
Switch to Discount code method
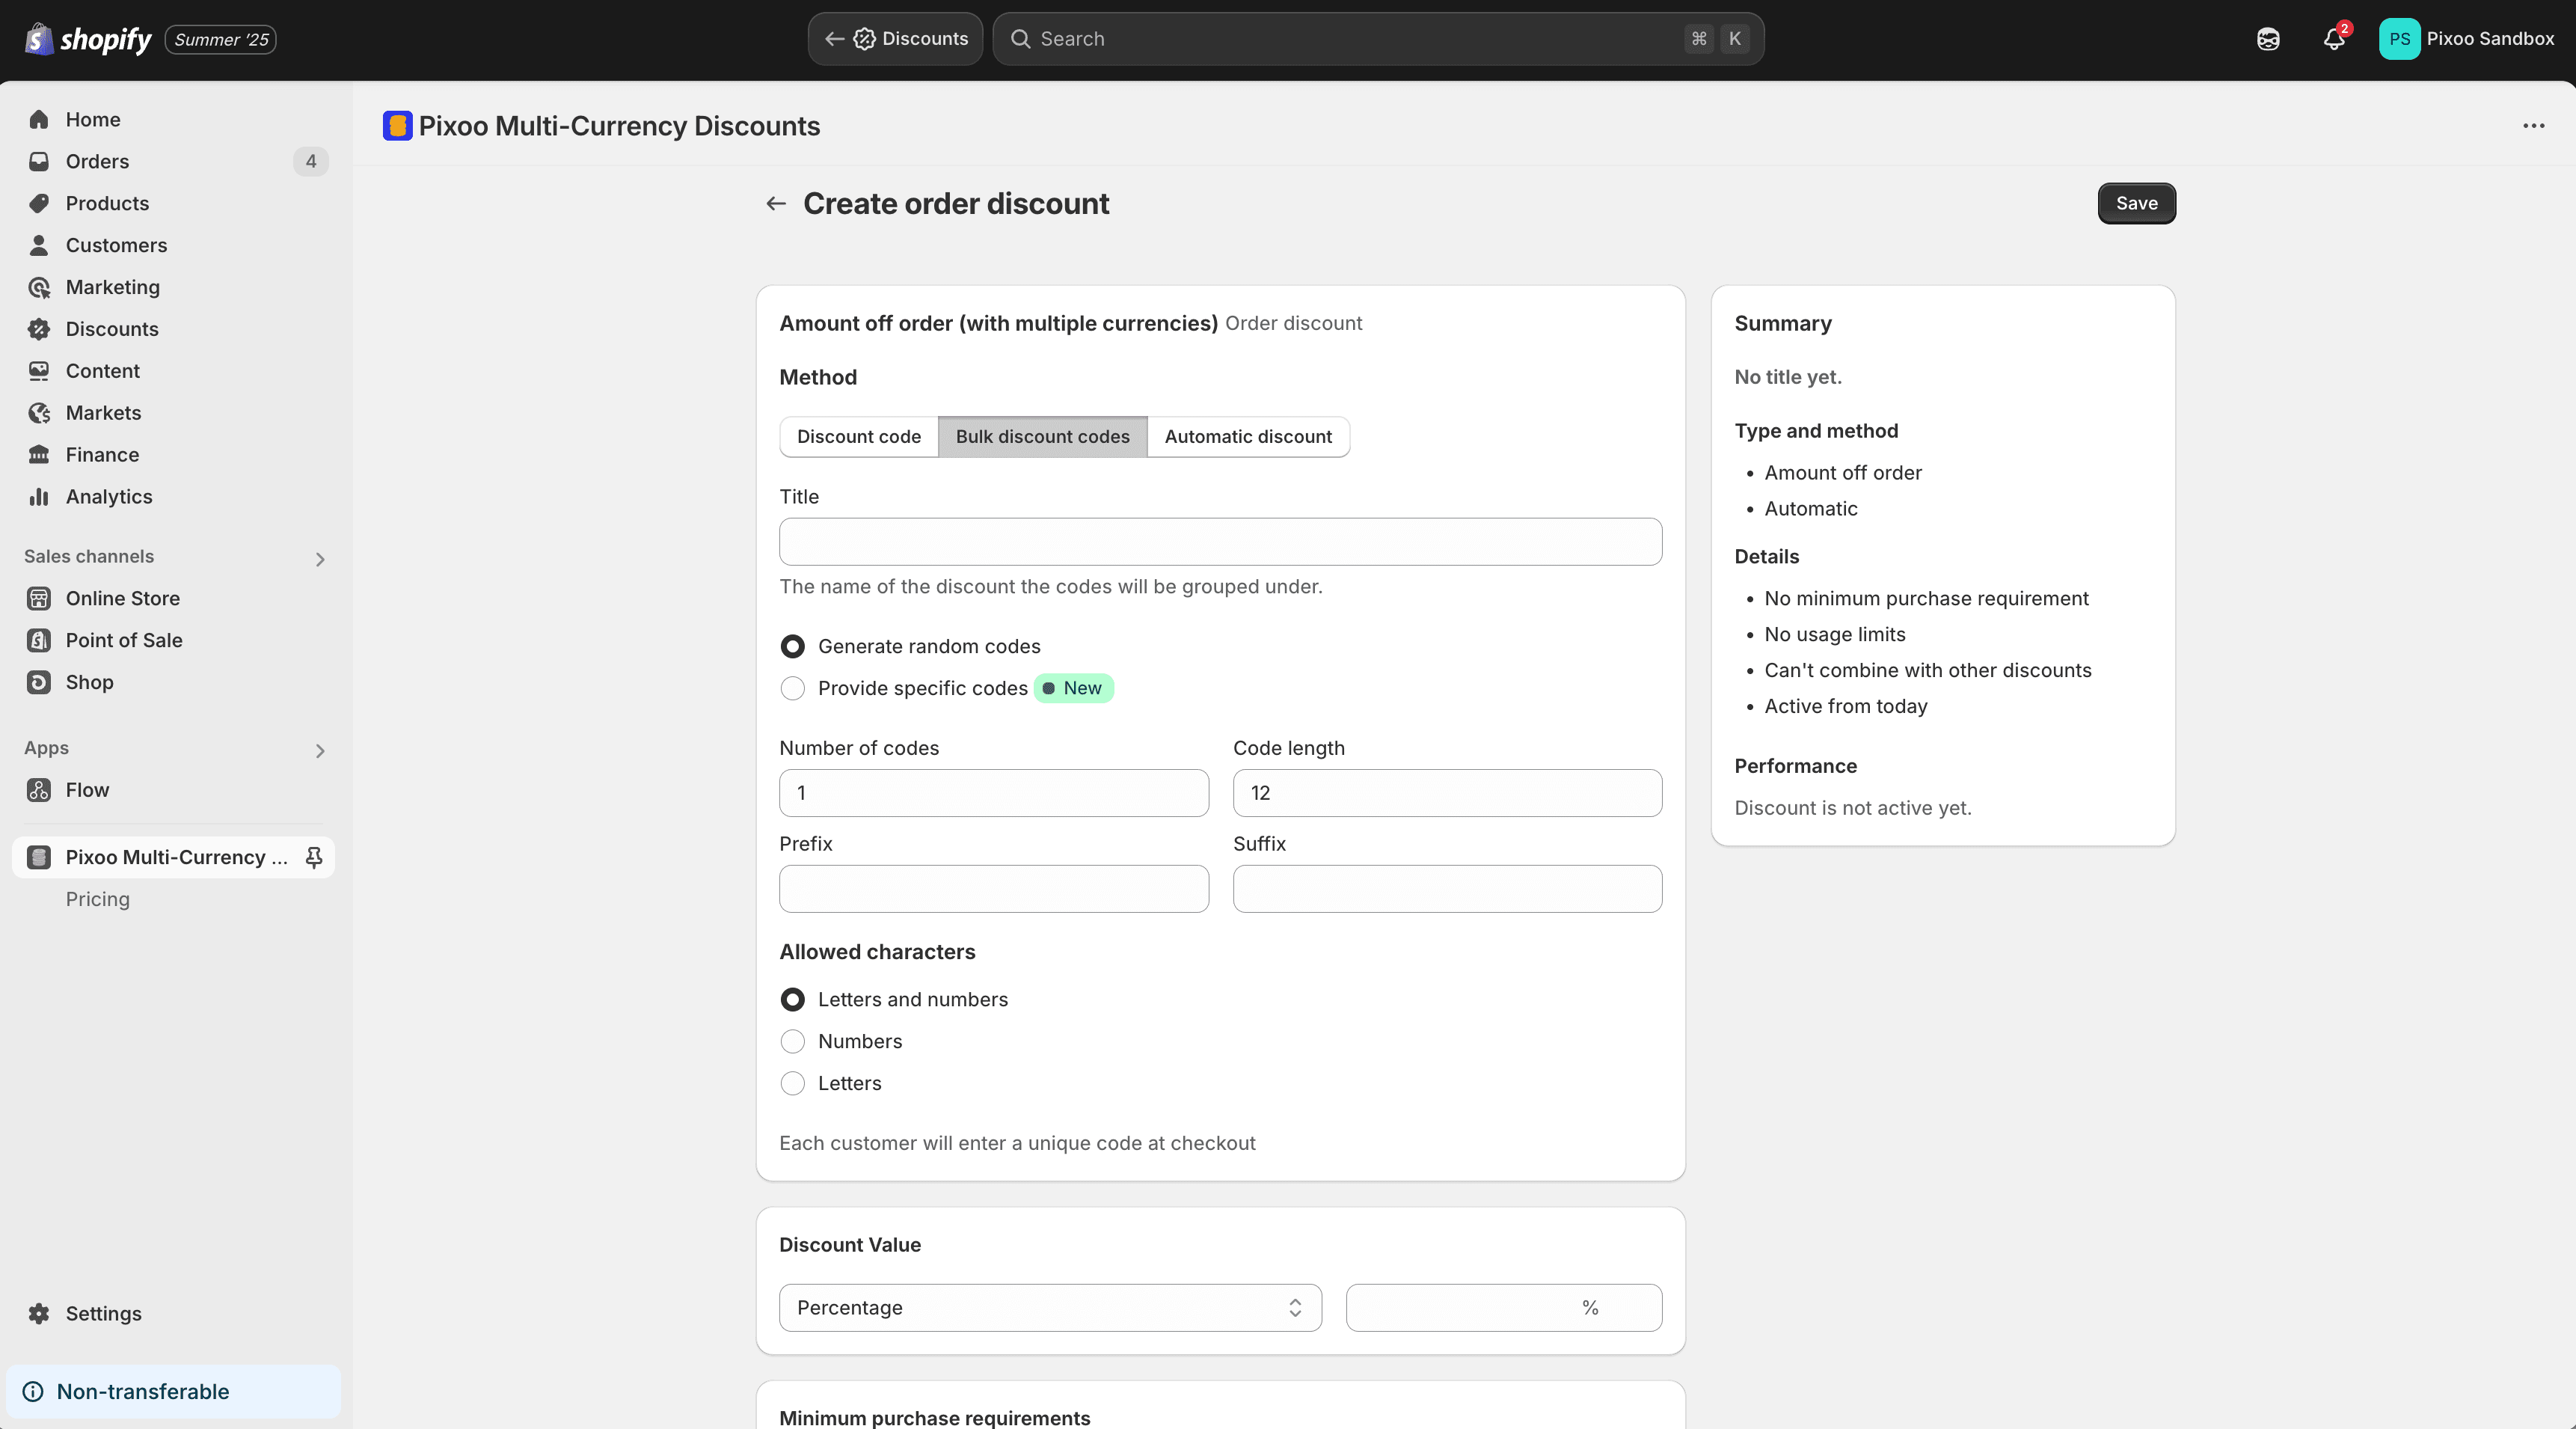pyautogui.click(x=859, y=437)
